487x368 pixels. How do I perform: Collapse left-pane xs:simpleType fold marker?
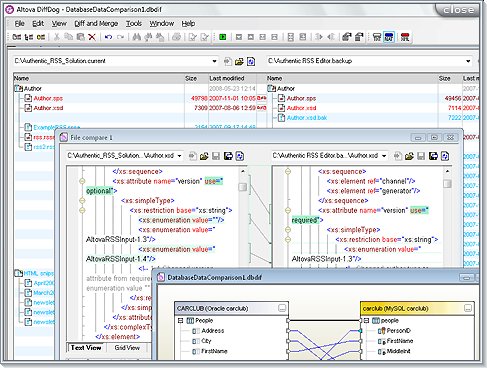[82, 200]
